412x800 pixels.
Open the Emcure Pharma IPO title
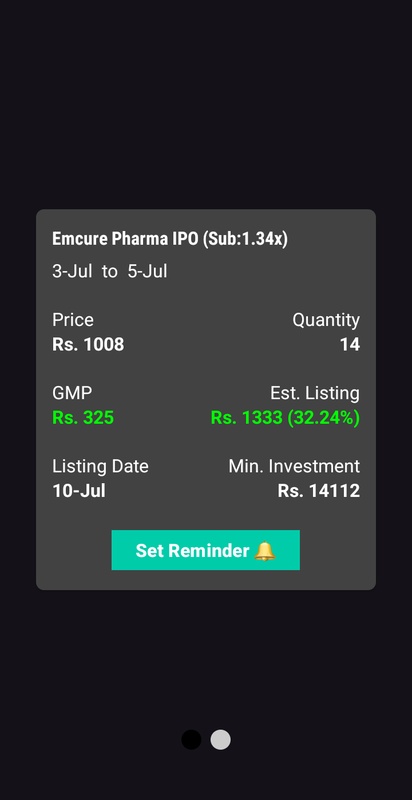[x=125, y=239]
